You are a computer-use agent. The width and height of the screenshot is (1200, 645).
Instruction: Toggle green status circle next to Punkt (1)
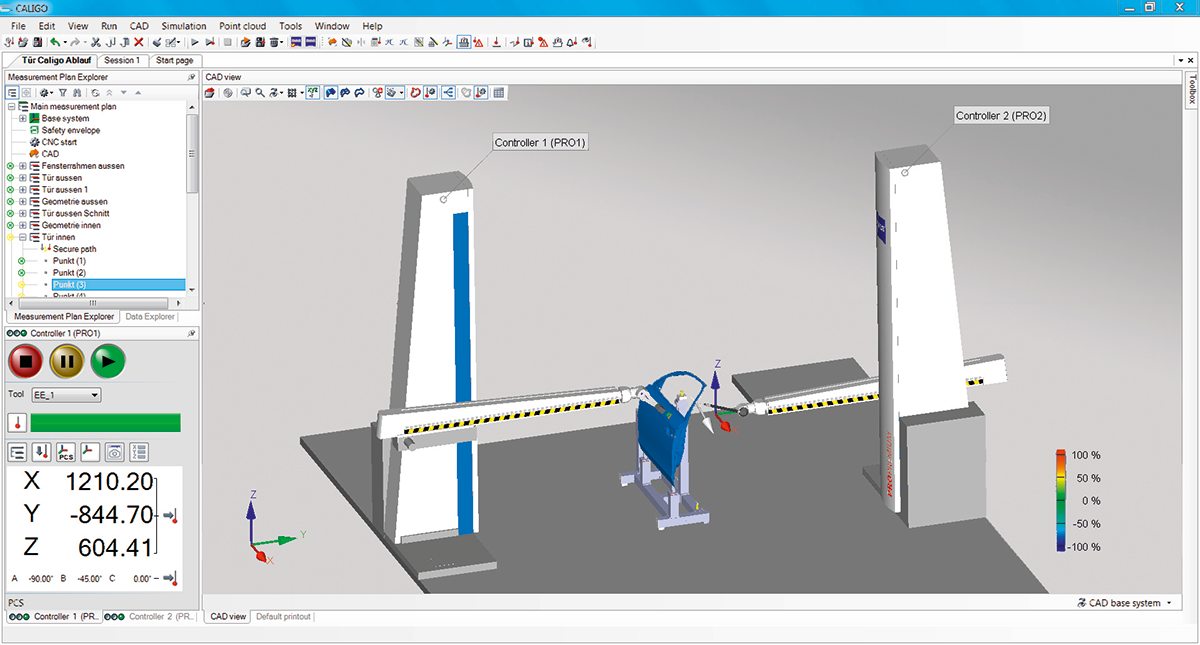click(22, 261)
